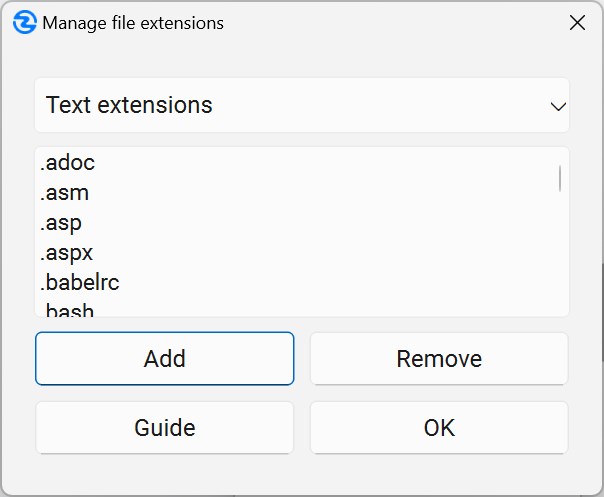This screenshot has height=497, width=604.
Task: Open the Guide
Action: click(164, 428)
